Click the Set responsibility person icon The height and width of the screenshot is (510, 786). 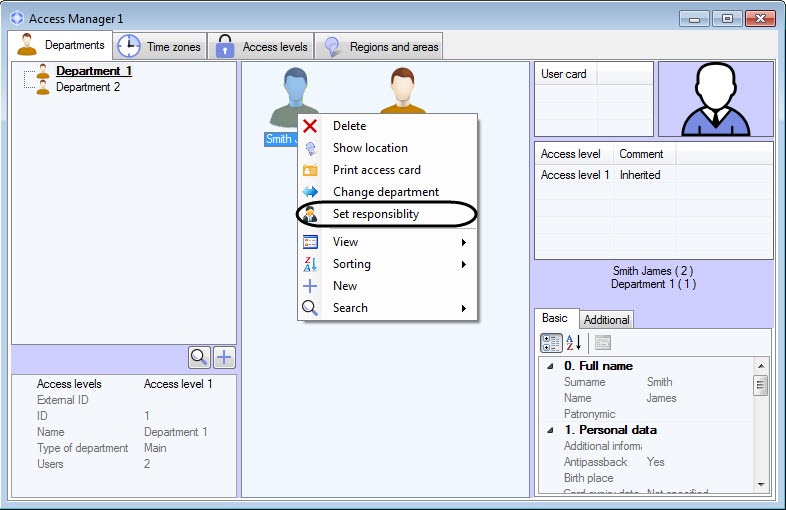pyautogui.click(x=310, y=214)
